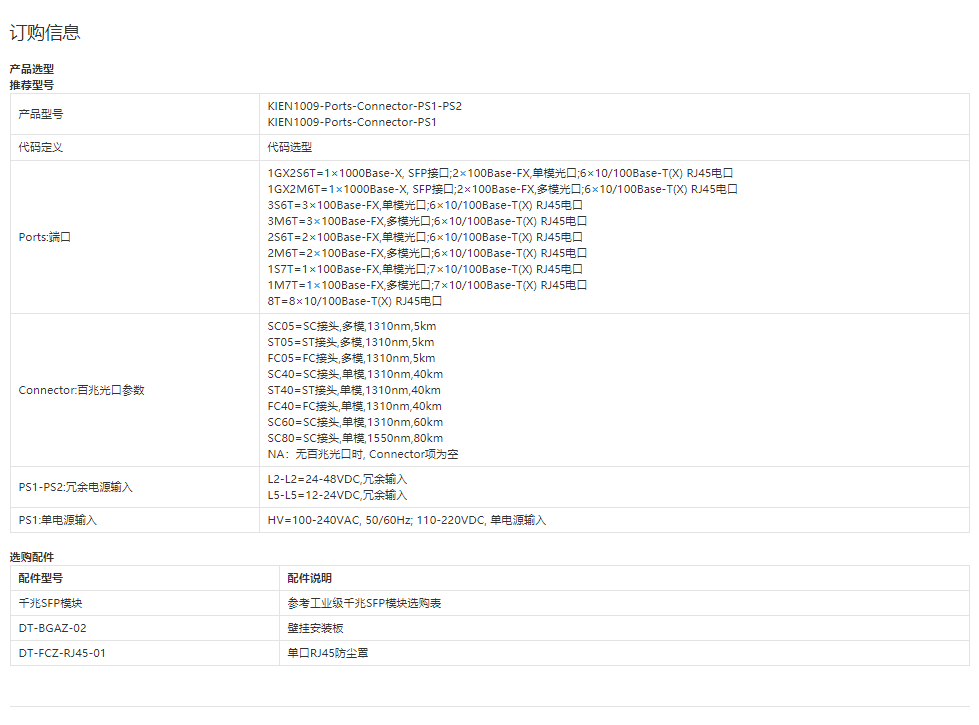Select the SC05 connector option line
This screenshot has width=979, height=725.
pos(351,326)
